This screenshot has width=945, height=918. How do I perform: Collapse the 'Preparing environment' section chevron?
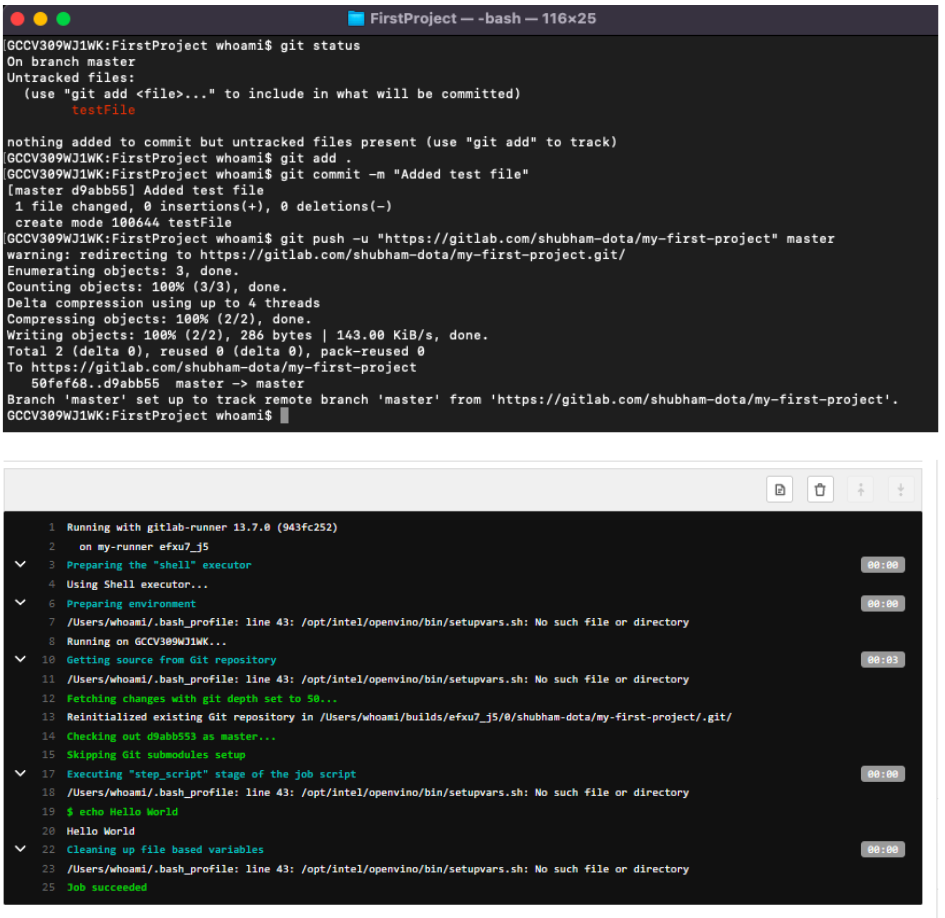pyautogui.click(x=20, y=602)
